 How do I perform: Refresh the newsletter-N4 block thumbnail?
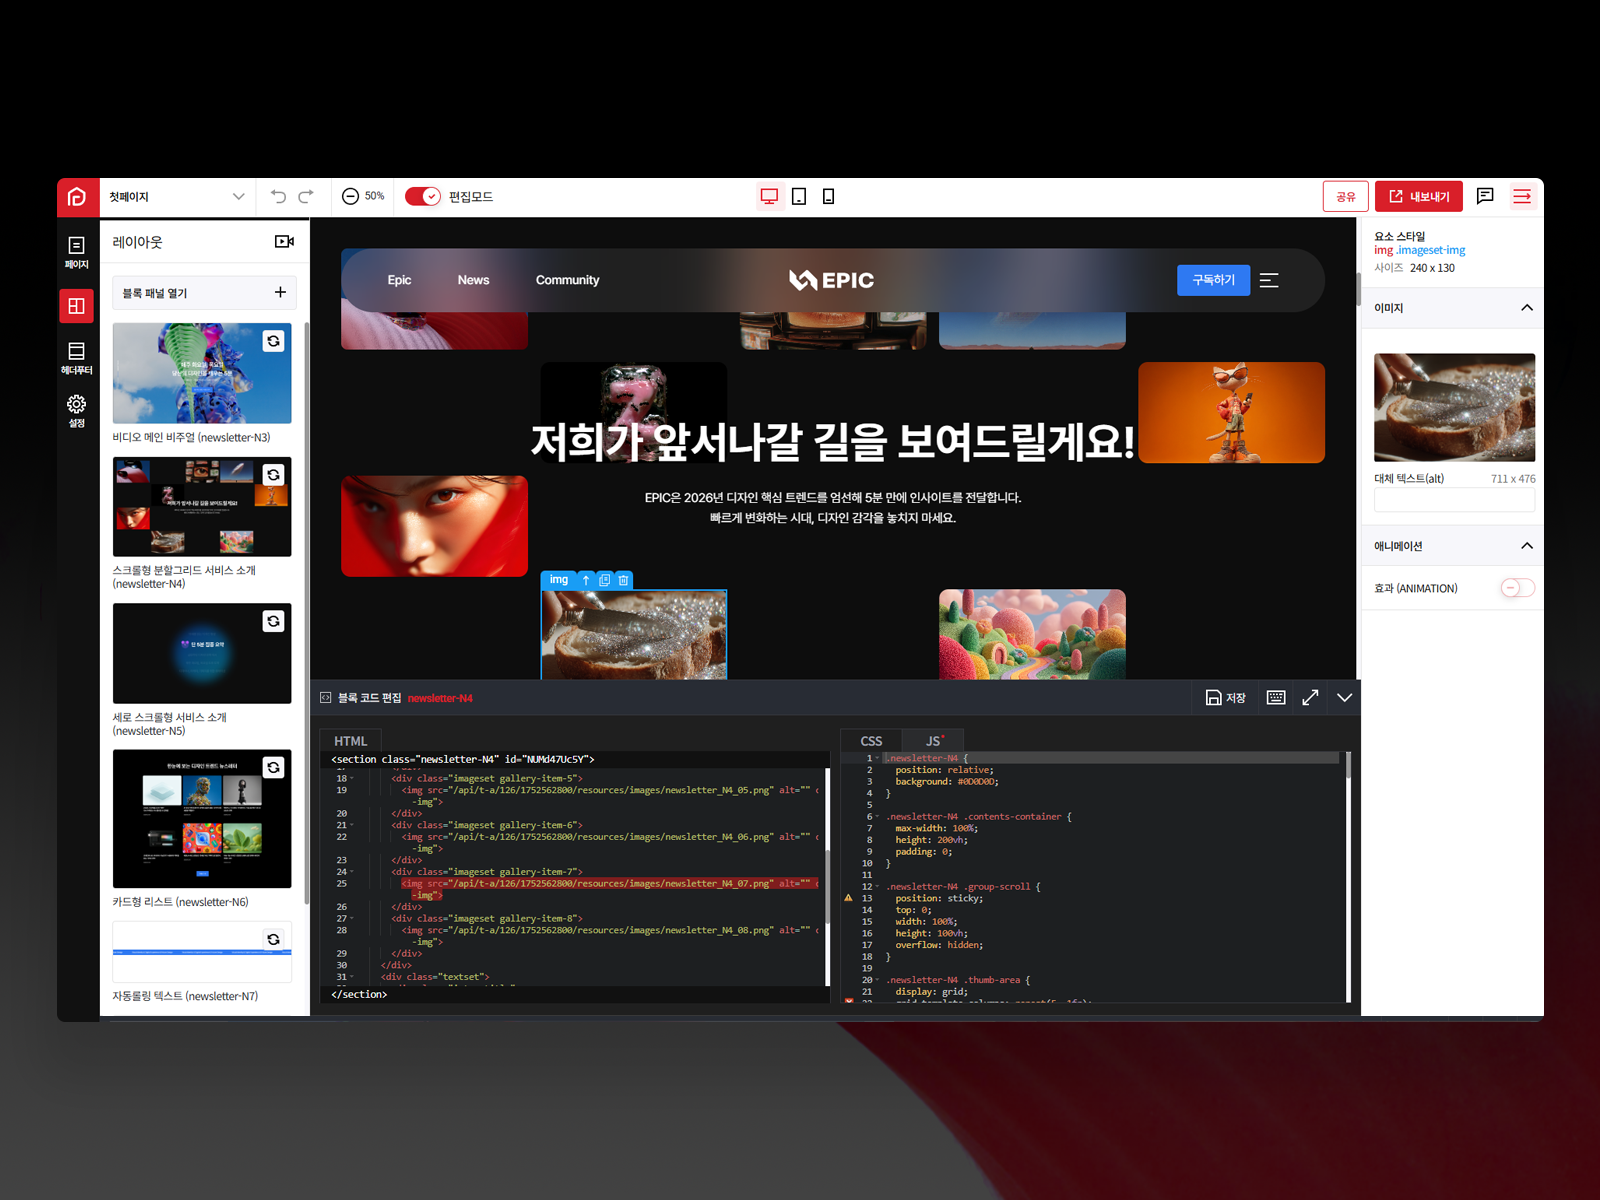[x=273, y=475]
